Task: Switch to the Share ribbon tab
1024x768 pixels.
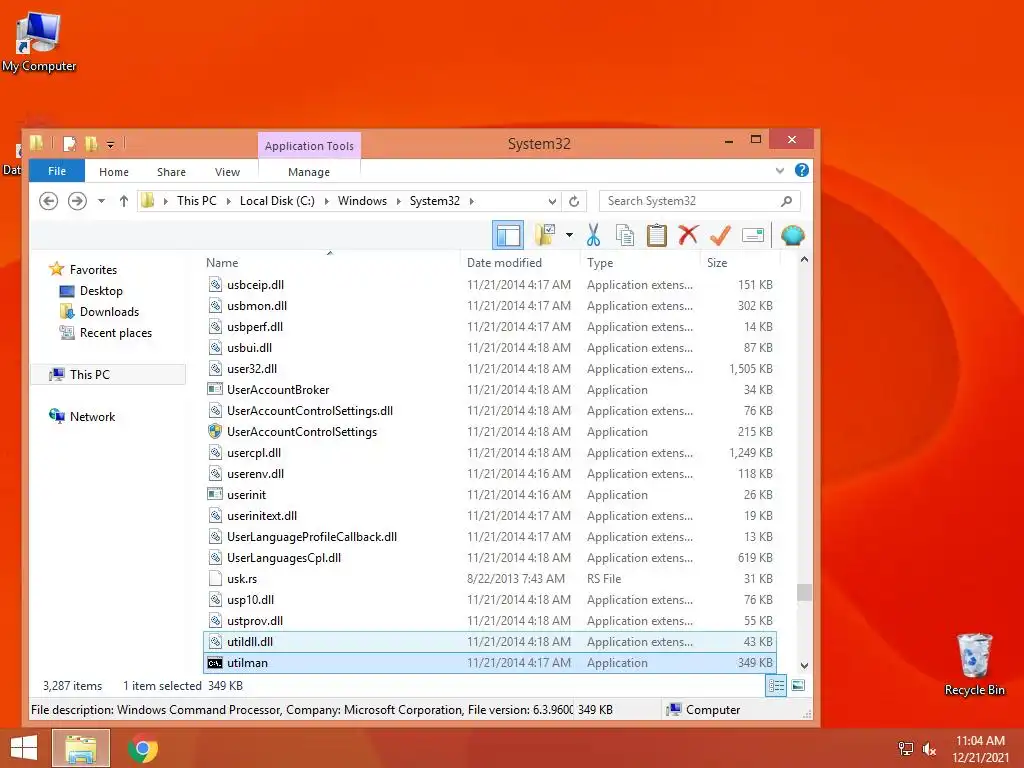Action: pyautogui.click(x=171, y=172)
